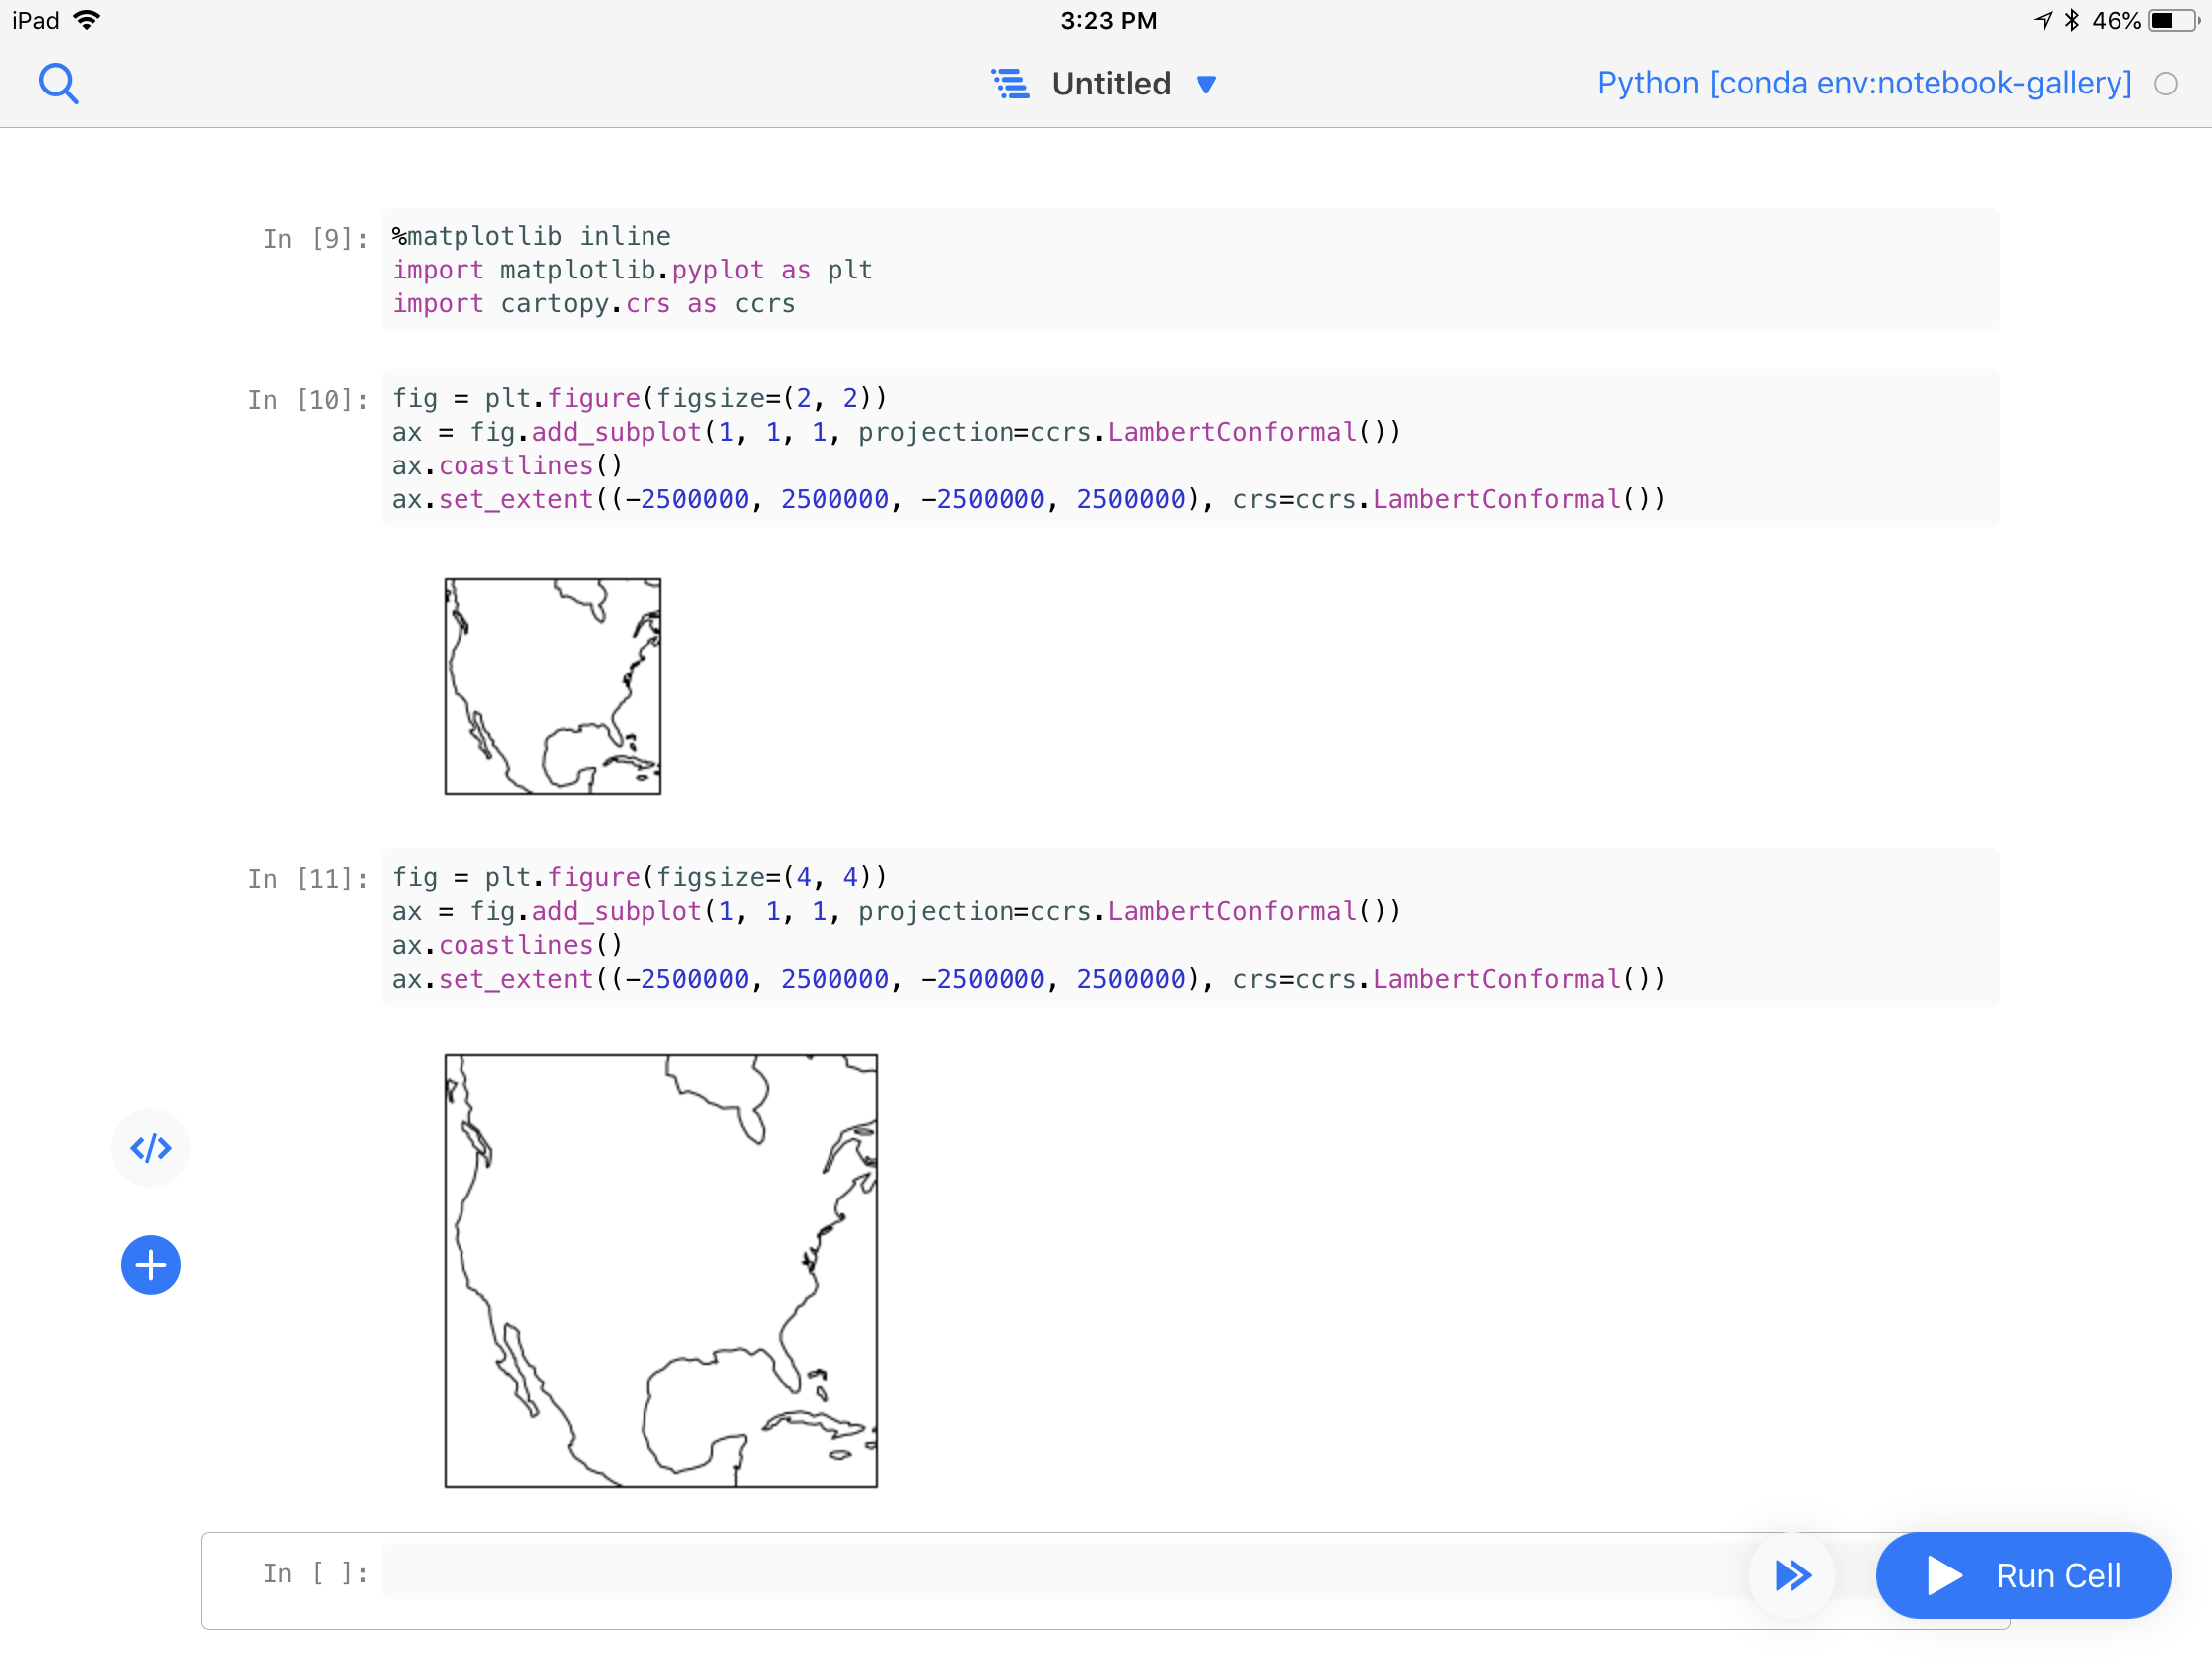Run all cells via the fast-forward icon
2212x1659 pixels.
1792,1575
